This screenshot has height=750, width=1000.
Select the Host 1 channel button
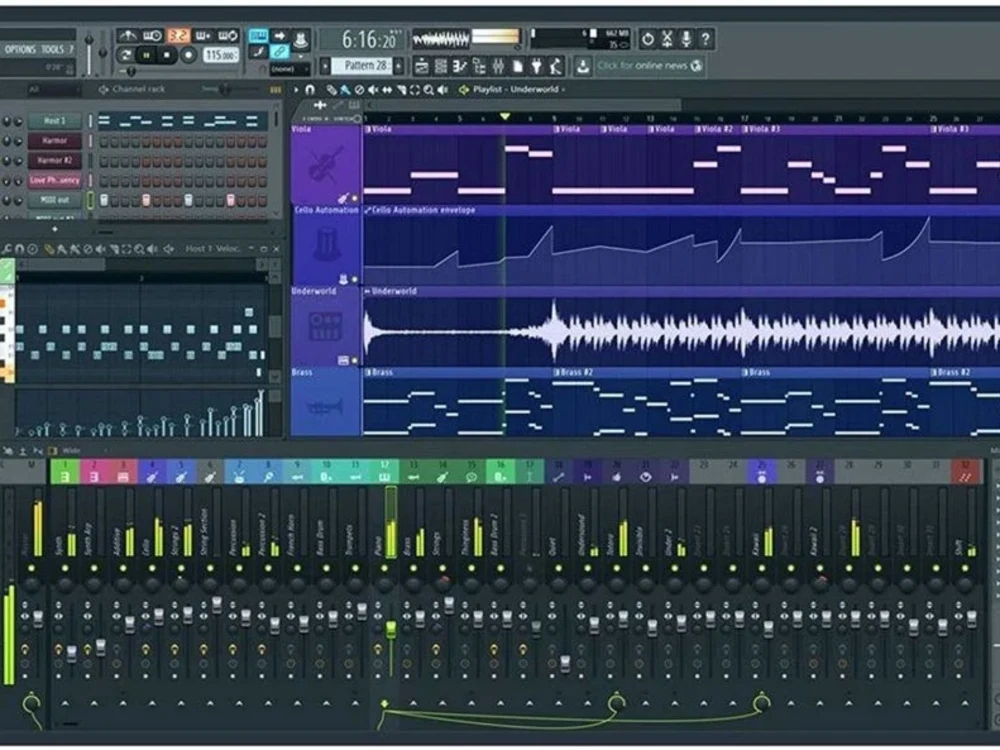pos(55,121)
